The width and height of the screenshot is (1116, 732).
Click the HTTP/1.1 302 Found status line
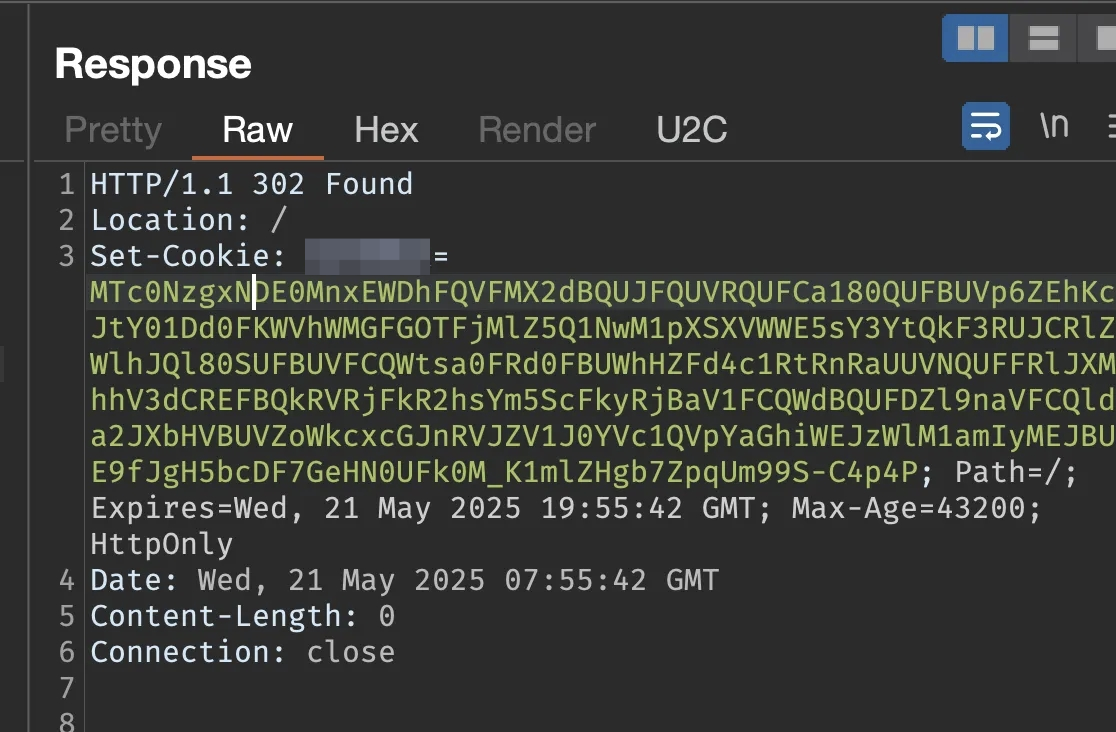252,184
